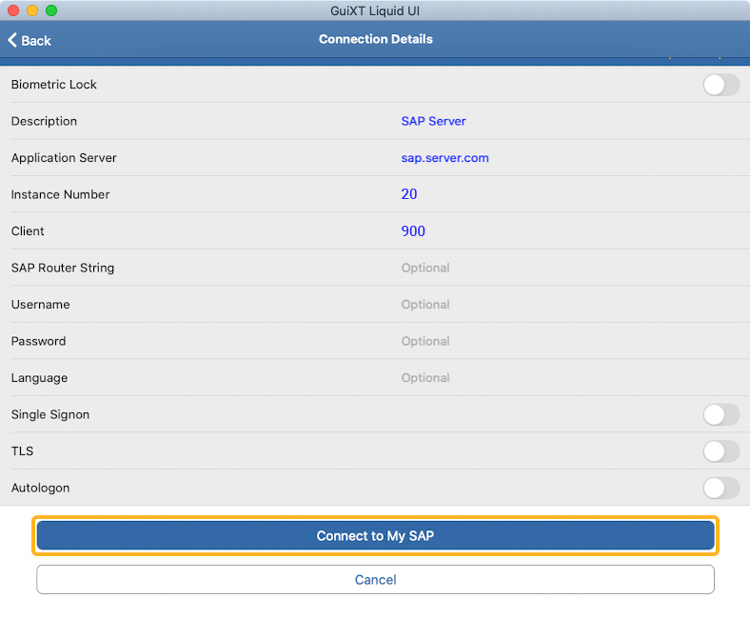The width and height of the screenshot is (750, 619).
Task: Focus the Language optional field
Action: 425,378
